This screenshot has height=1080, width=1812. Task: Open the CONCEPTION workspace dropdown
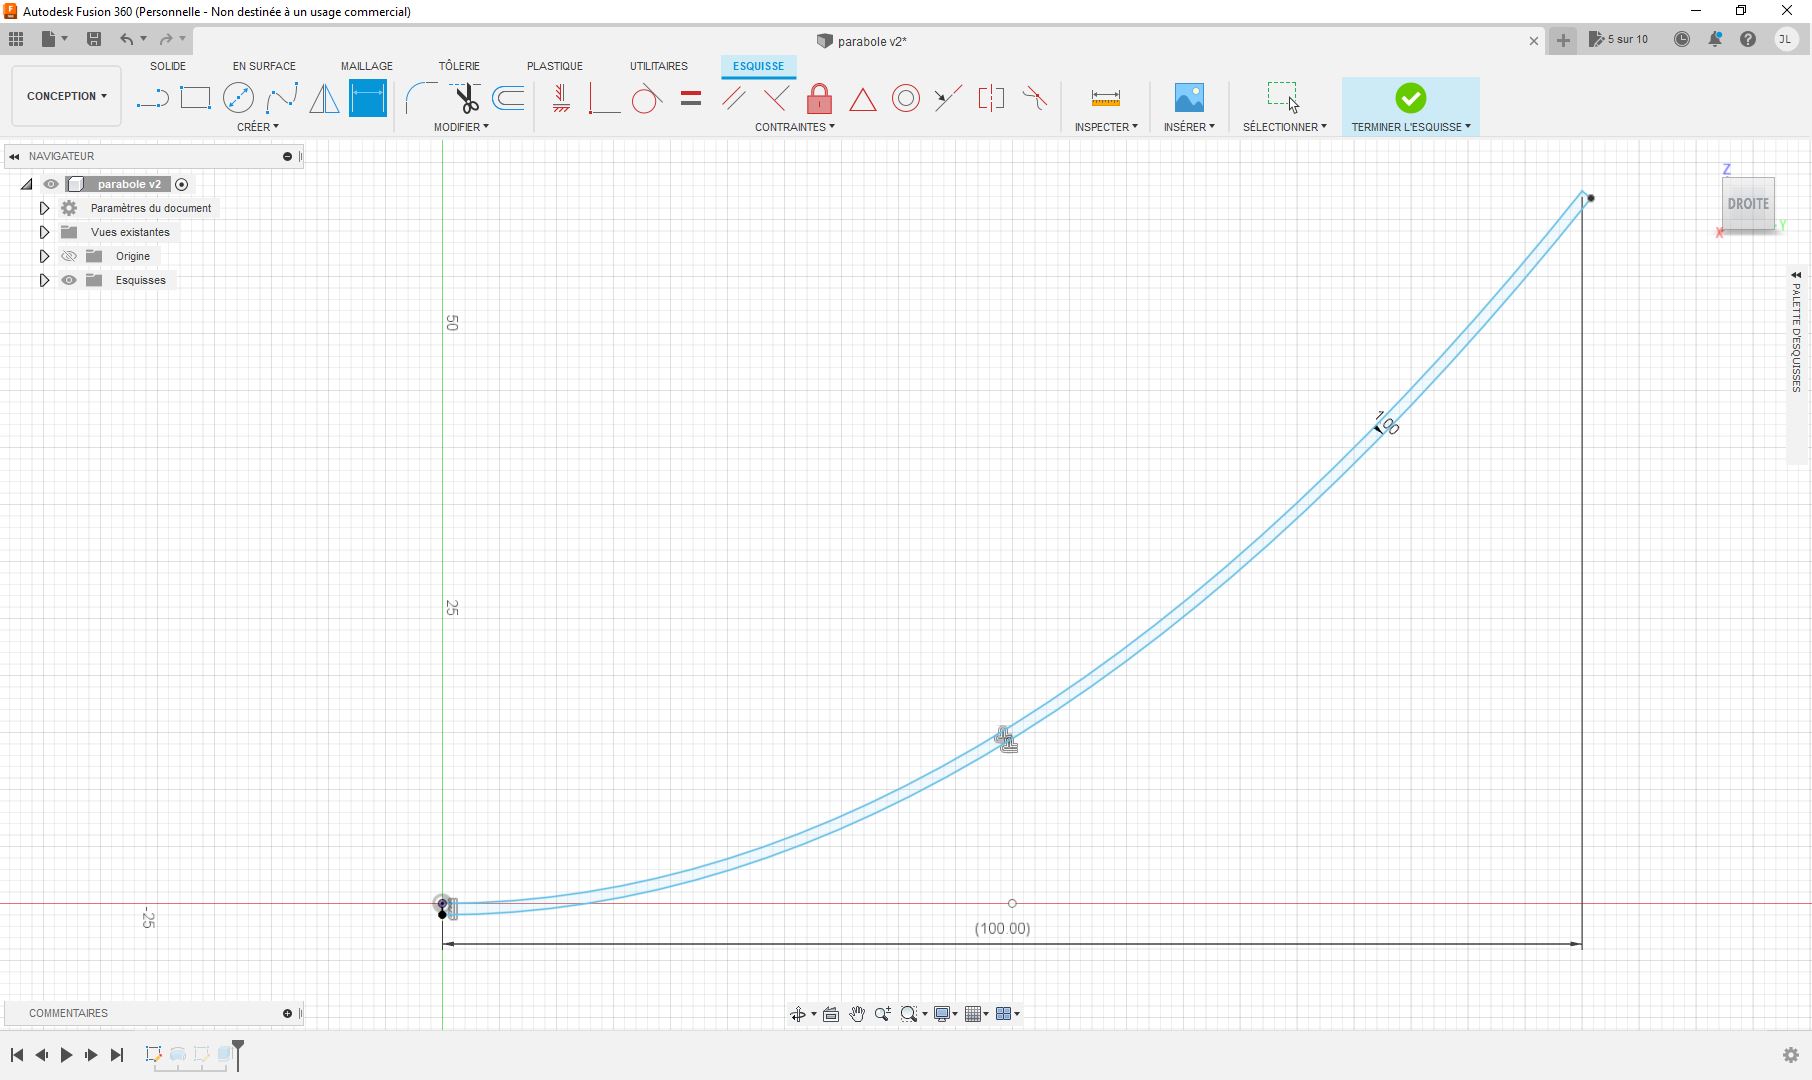pyautogui.click(x=66, y=96)
